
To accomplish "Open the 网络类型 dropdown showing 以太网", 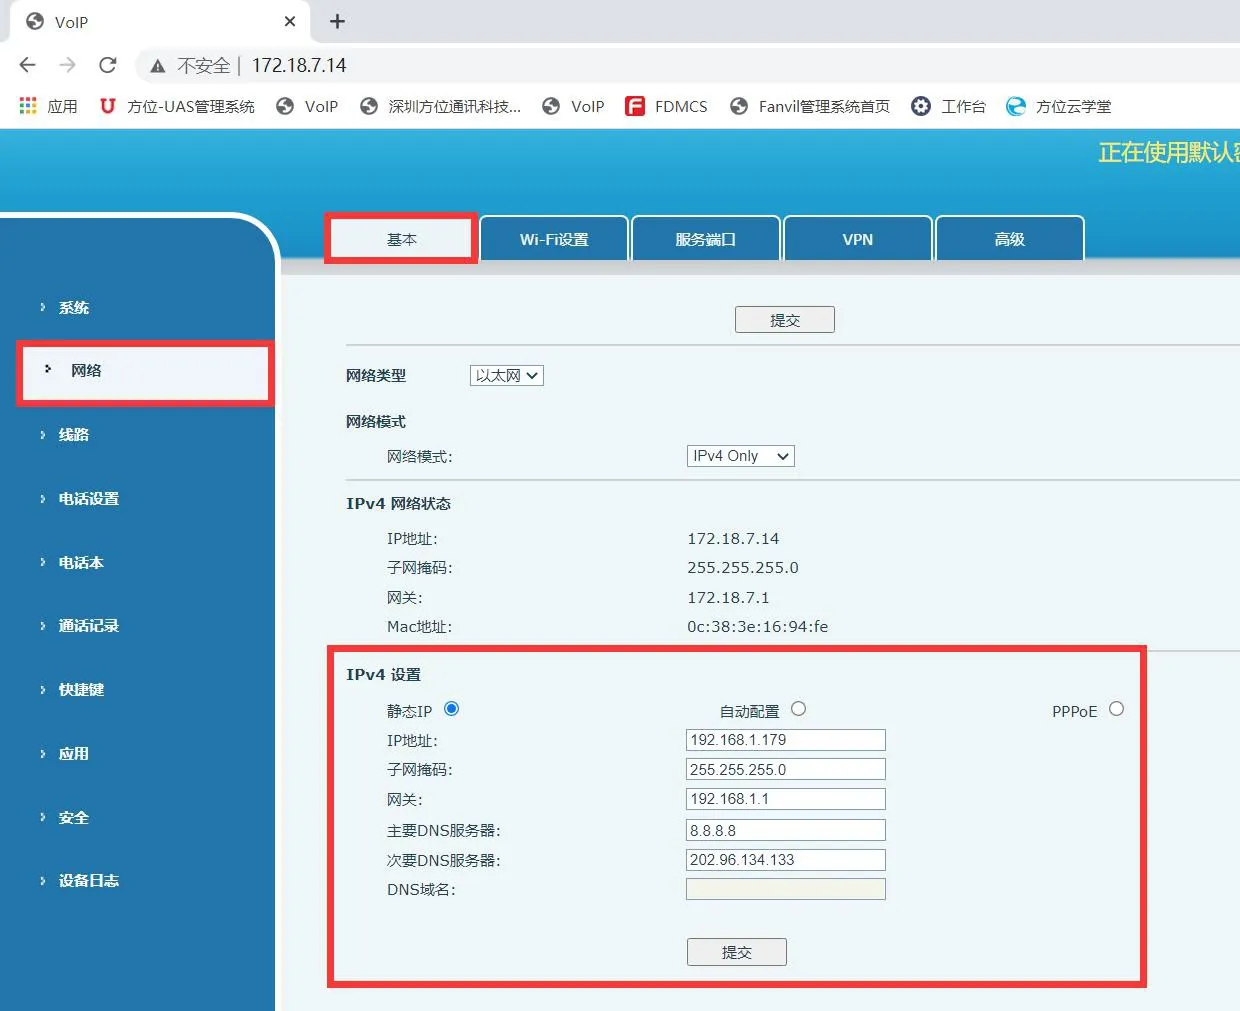I will click(506, 375).
